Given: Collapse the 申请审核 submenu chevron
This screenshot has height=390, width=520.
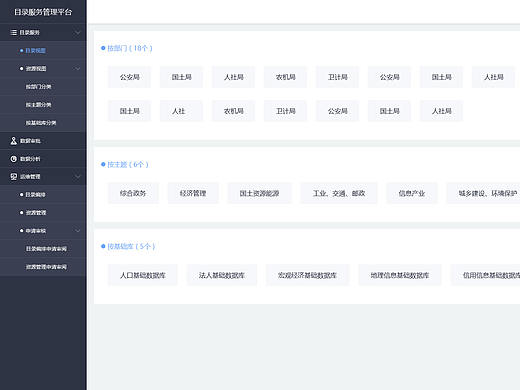Looking at the screenshot, I should pos(77,231).
